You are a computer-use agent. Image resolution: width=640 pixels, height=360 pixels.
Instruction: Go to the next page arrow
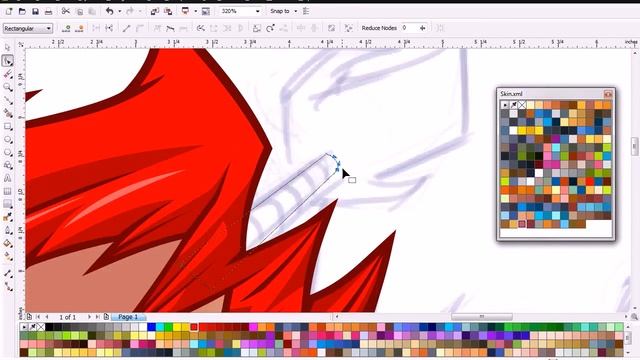point(89,317)
